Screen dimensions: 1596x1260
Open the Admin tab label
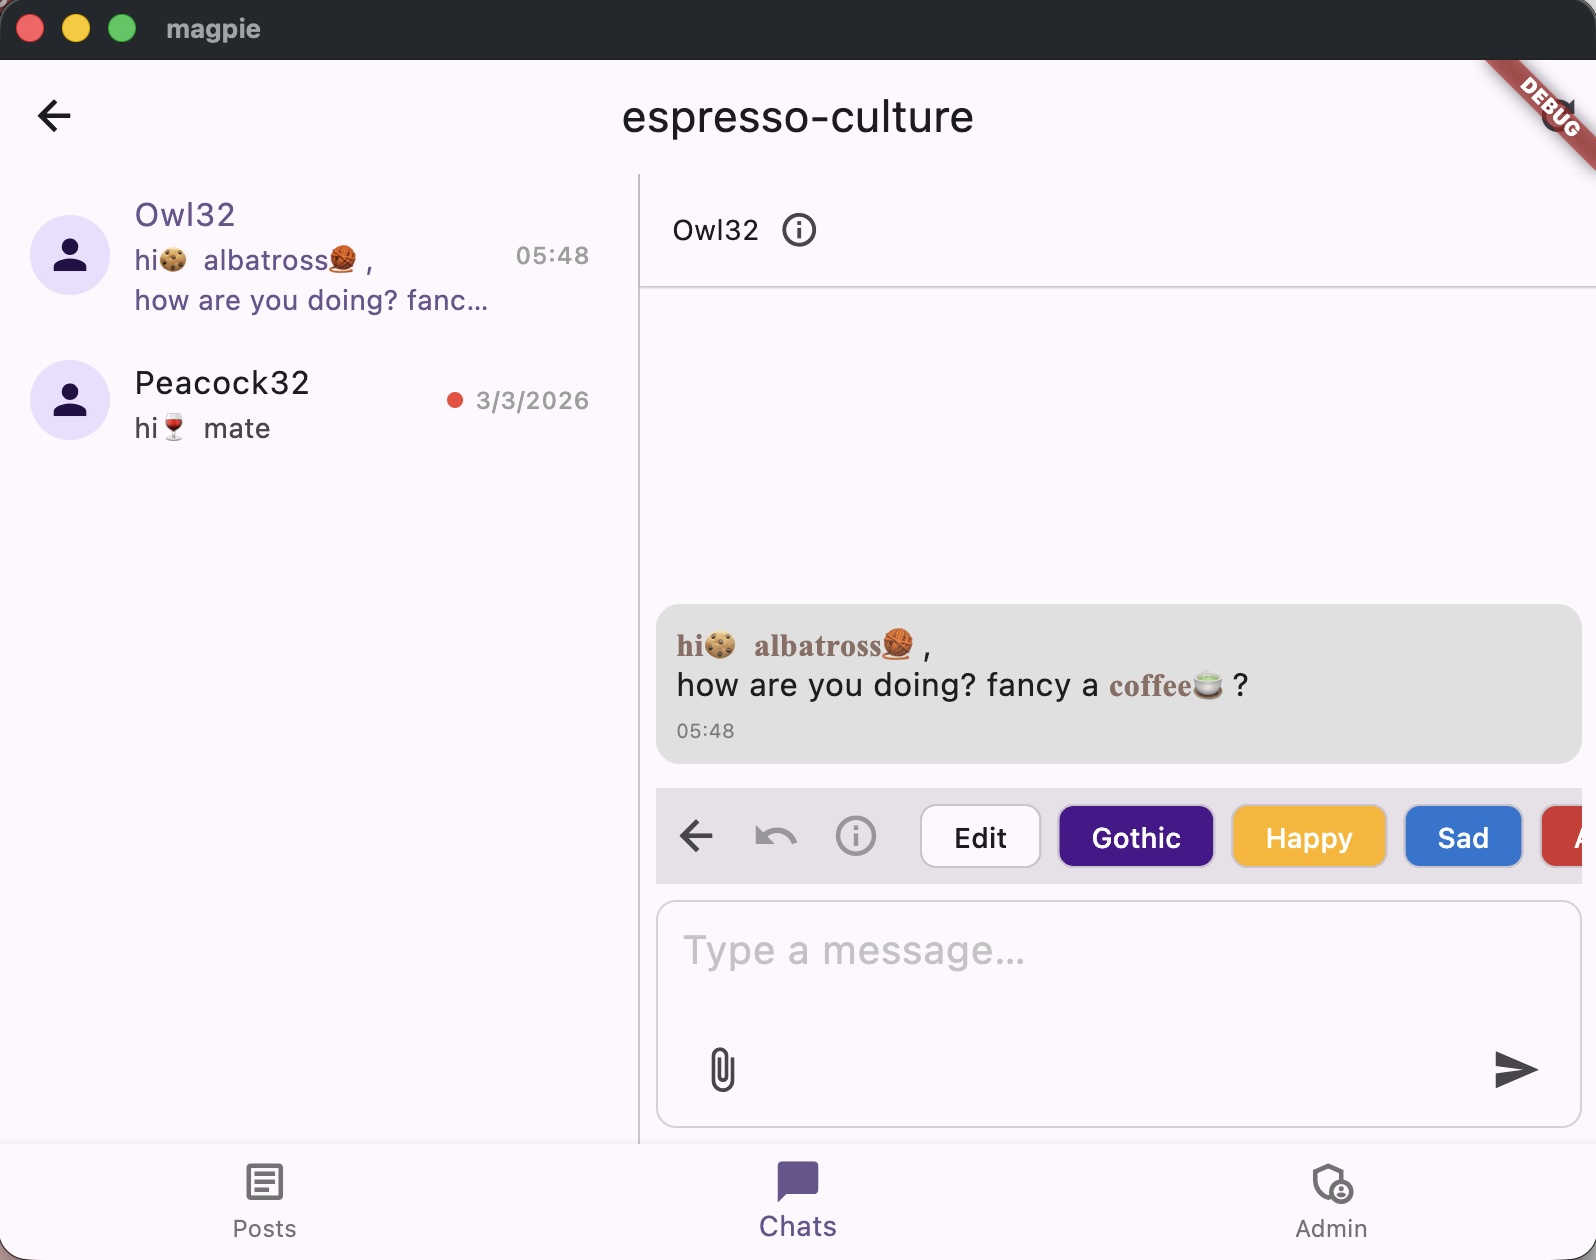tap(1331, 1229)
